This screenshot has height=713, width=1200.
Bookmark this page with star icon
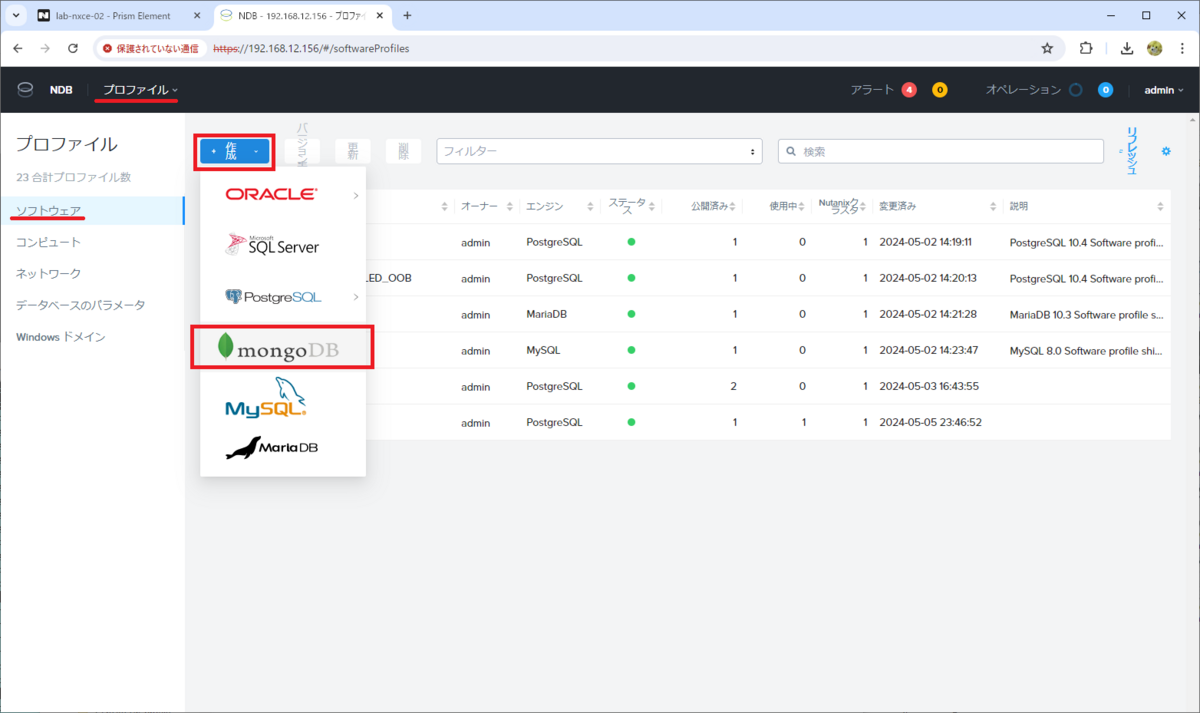click(x=1047, y=48)
